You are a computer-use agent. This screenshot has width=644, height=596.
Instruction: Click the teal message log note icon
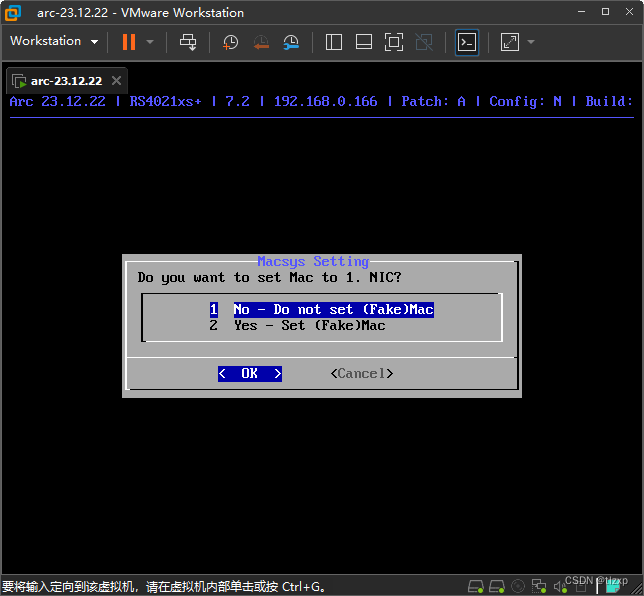(613, 586)
